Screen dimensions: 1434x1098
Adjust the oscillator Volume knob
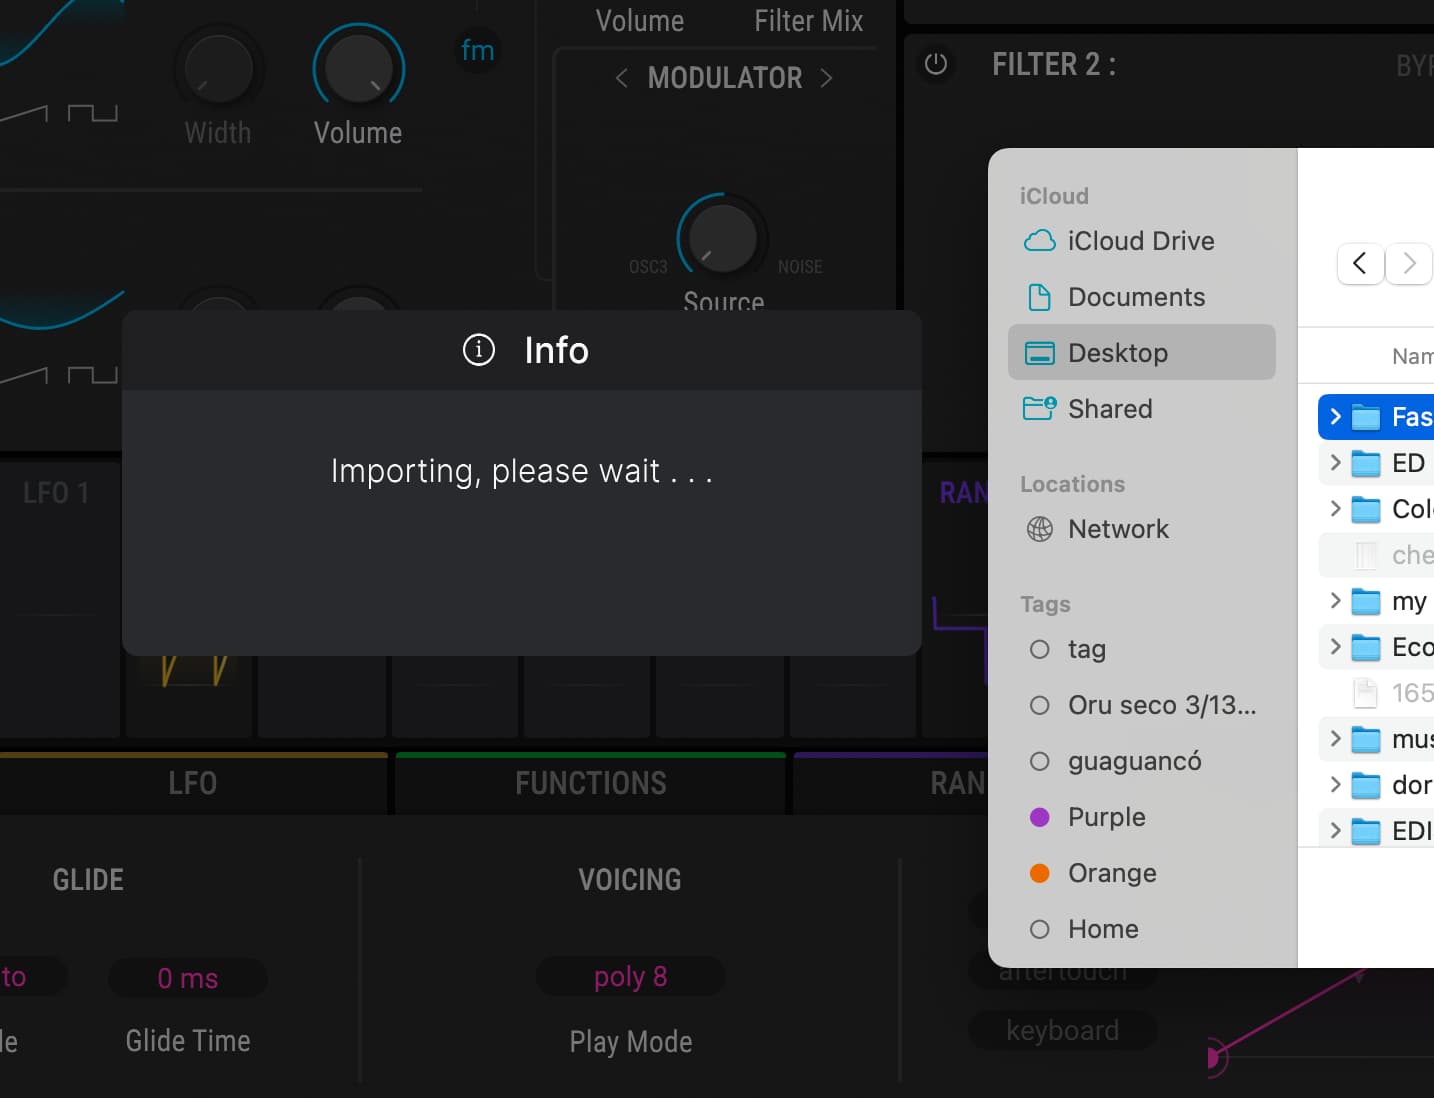pos(358,68)
